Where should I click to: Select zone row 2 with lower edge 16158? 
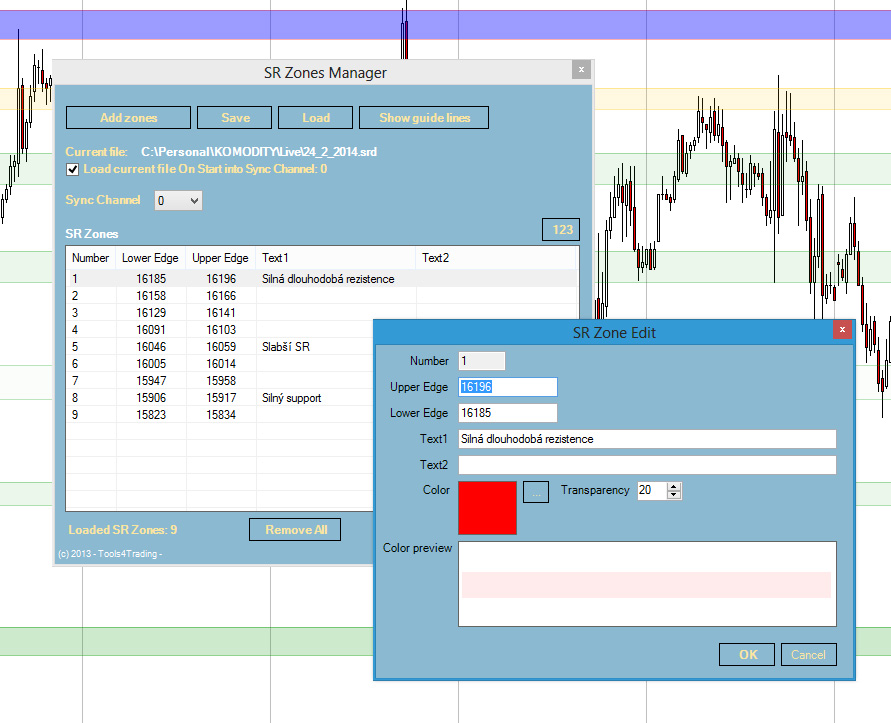coord(322,296)
